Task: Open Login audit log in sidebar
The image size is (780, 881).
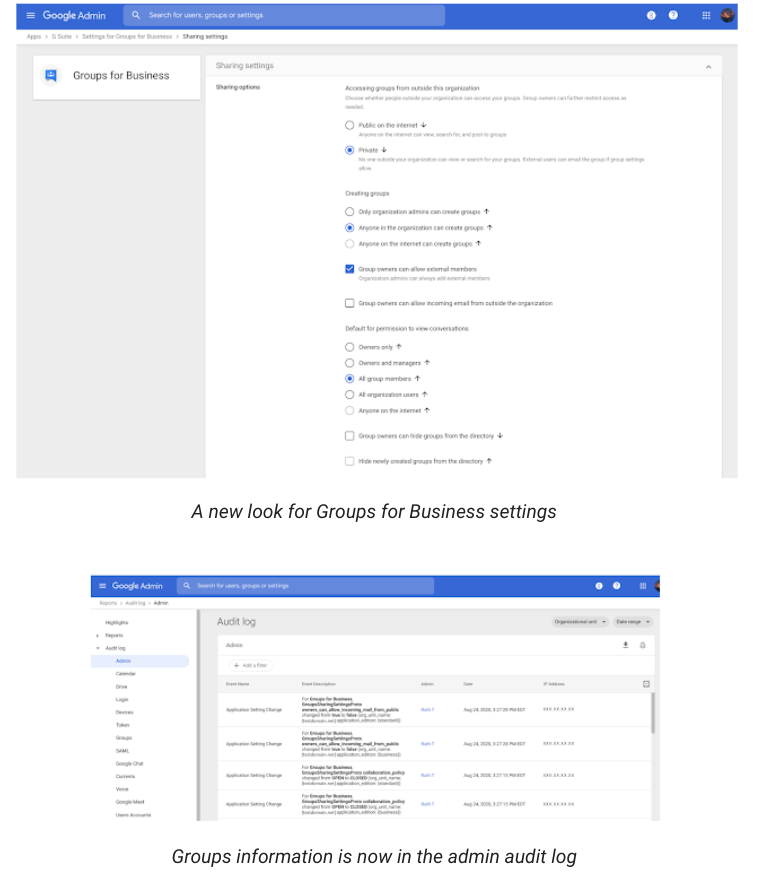Action: coord(122,700)
